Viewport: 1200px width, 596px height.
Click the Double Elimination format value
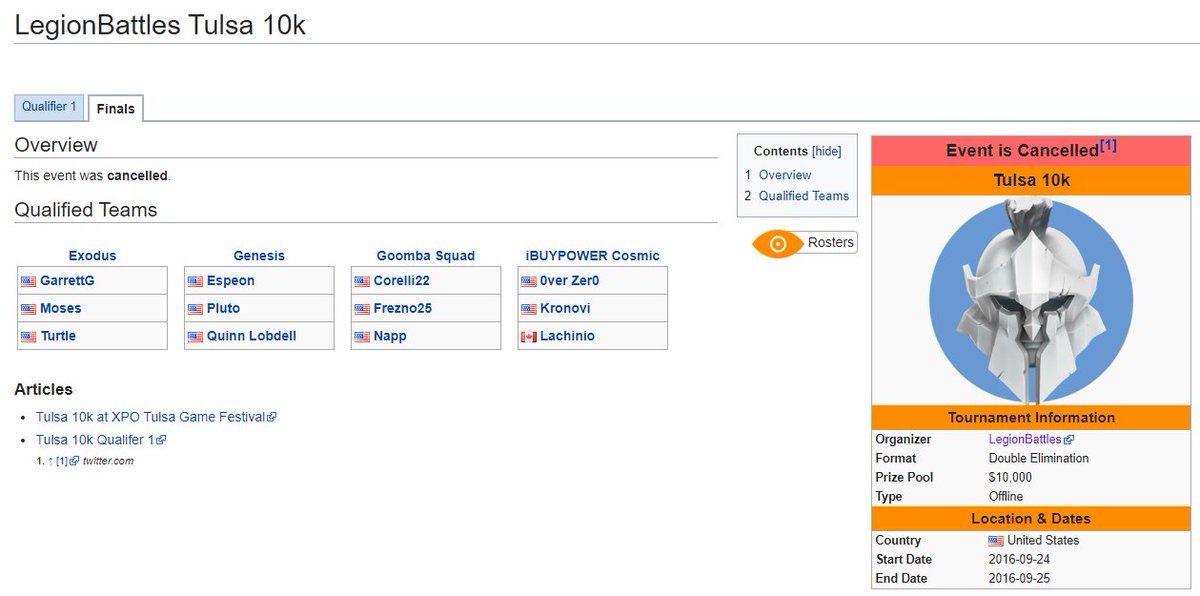[1038, 458]
